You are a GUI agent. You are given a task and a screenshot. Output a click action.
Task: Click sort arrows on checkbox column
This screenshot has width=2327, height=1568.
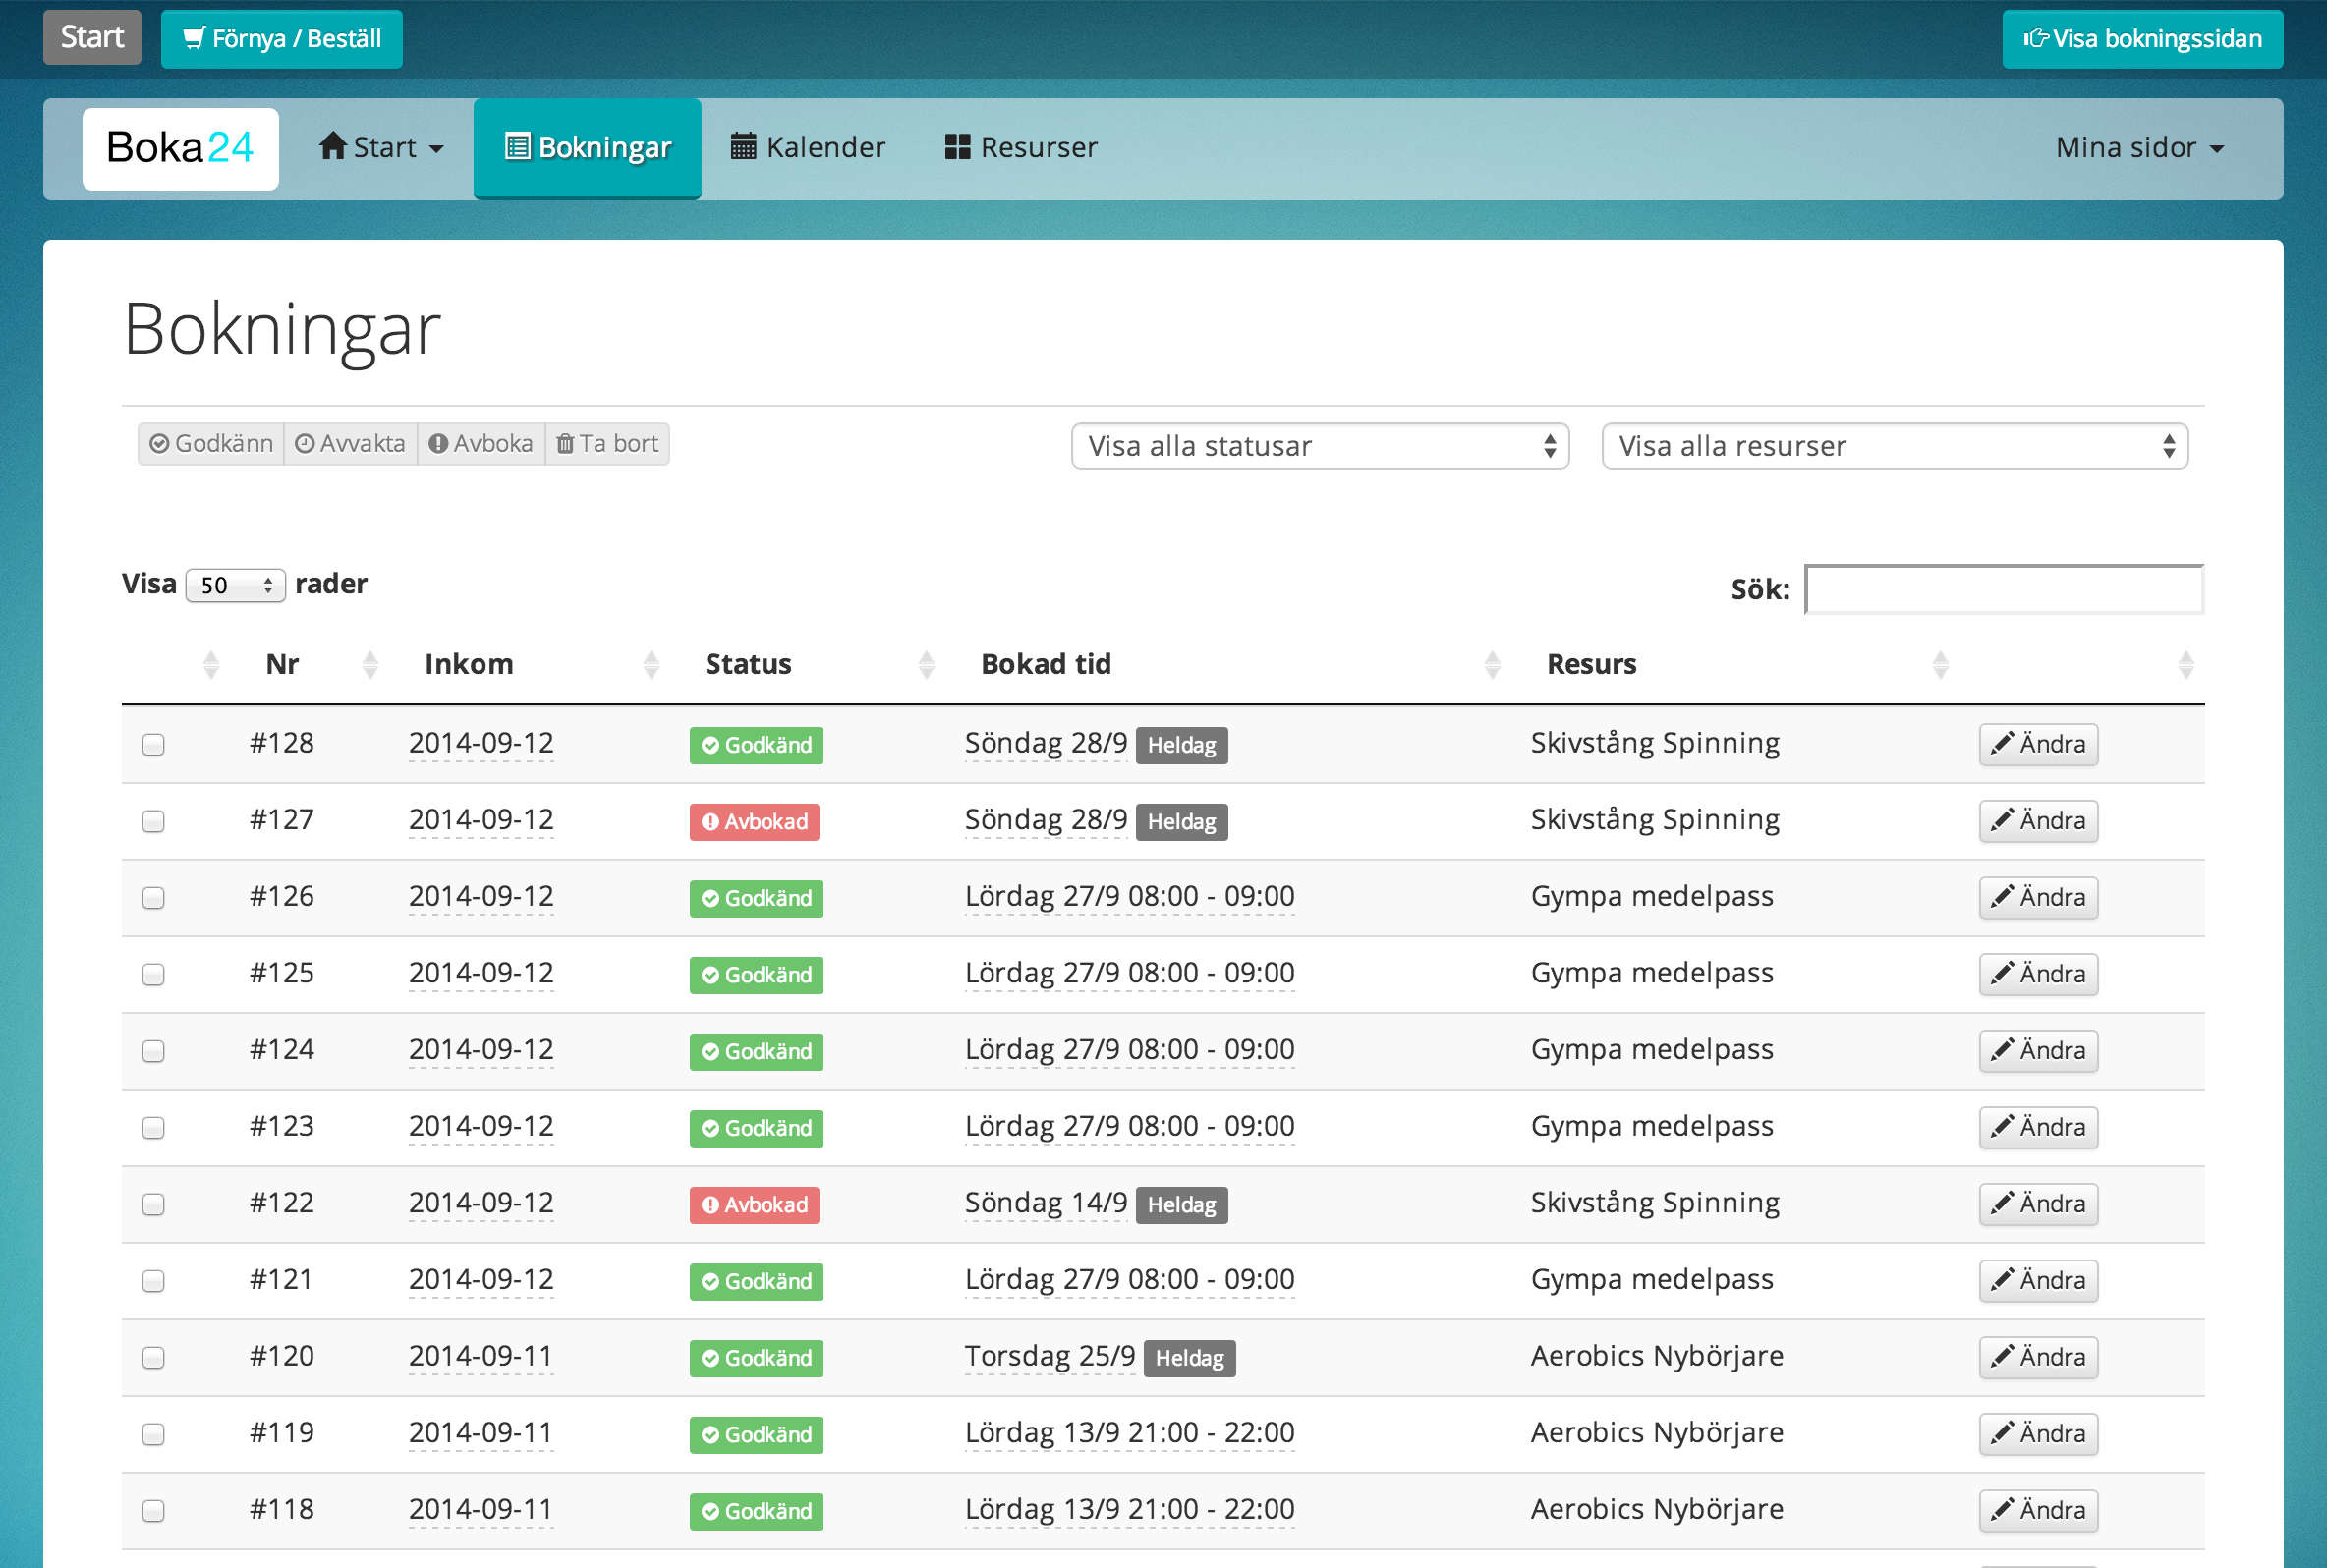[210, 664]
